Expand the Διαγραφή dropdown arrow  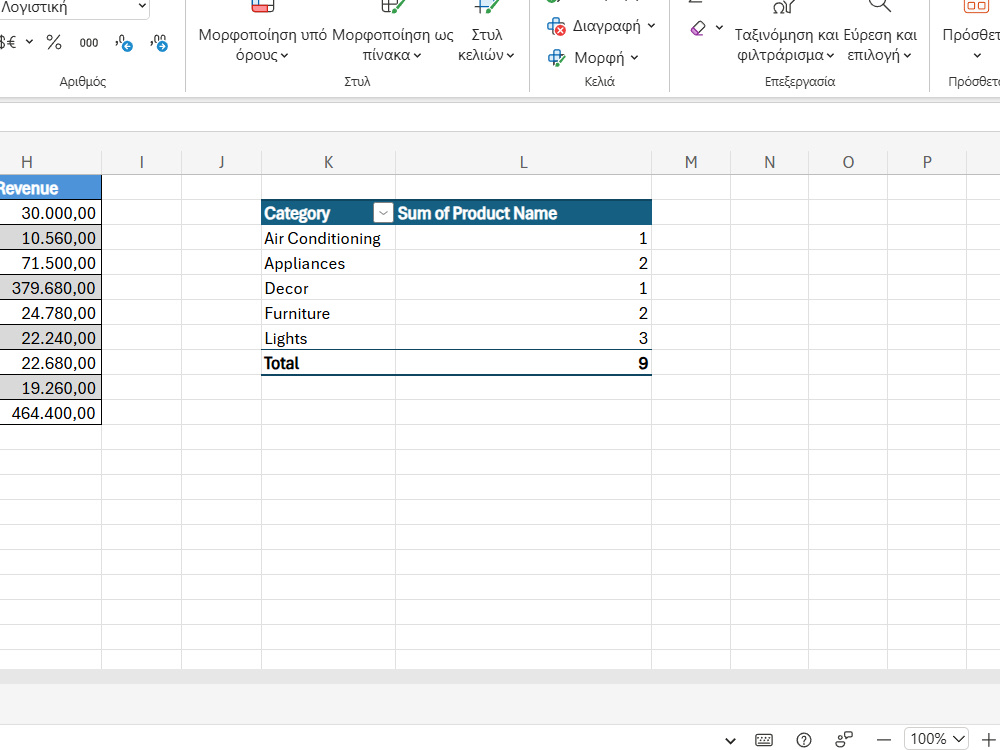click(x=651, y=26)
